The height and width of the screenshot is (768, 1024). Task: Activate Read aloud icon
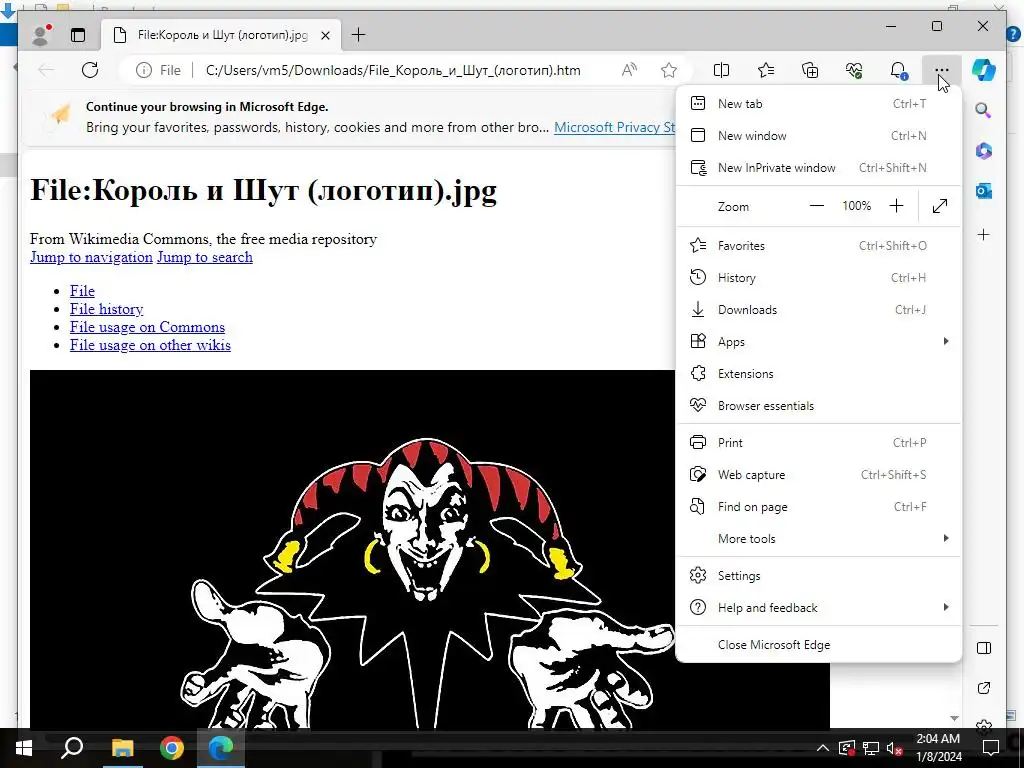(629, 70)
